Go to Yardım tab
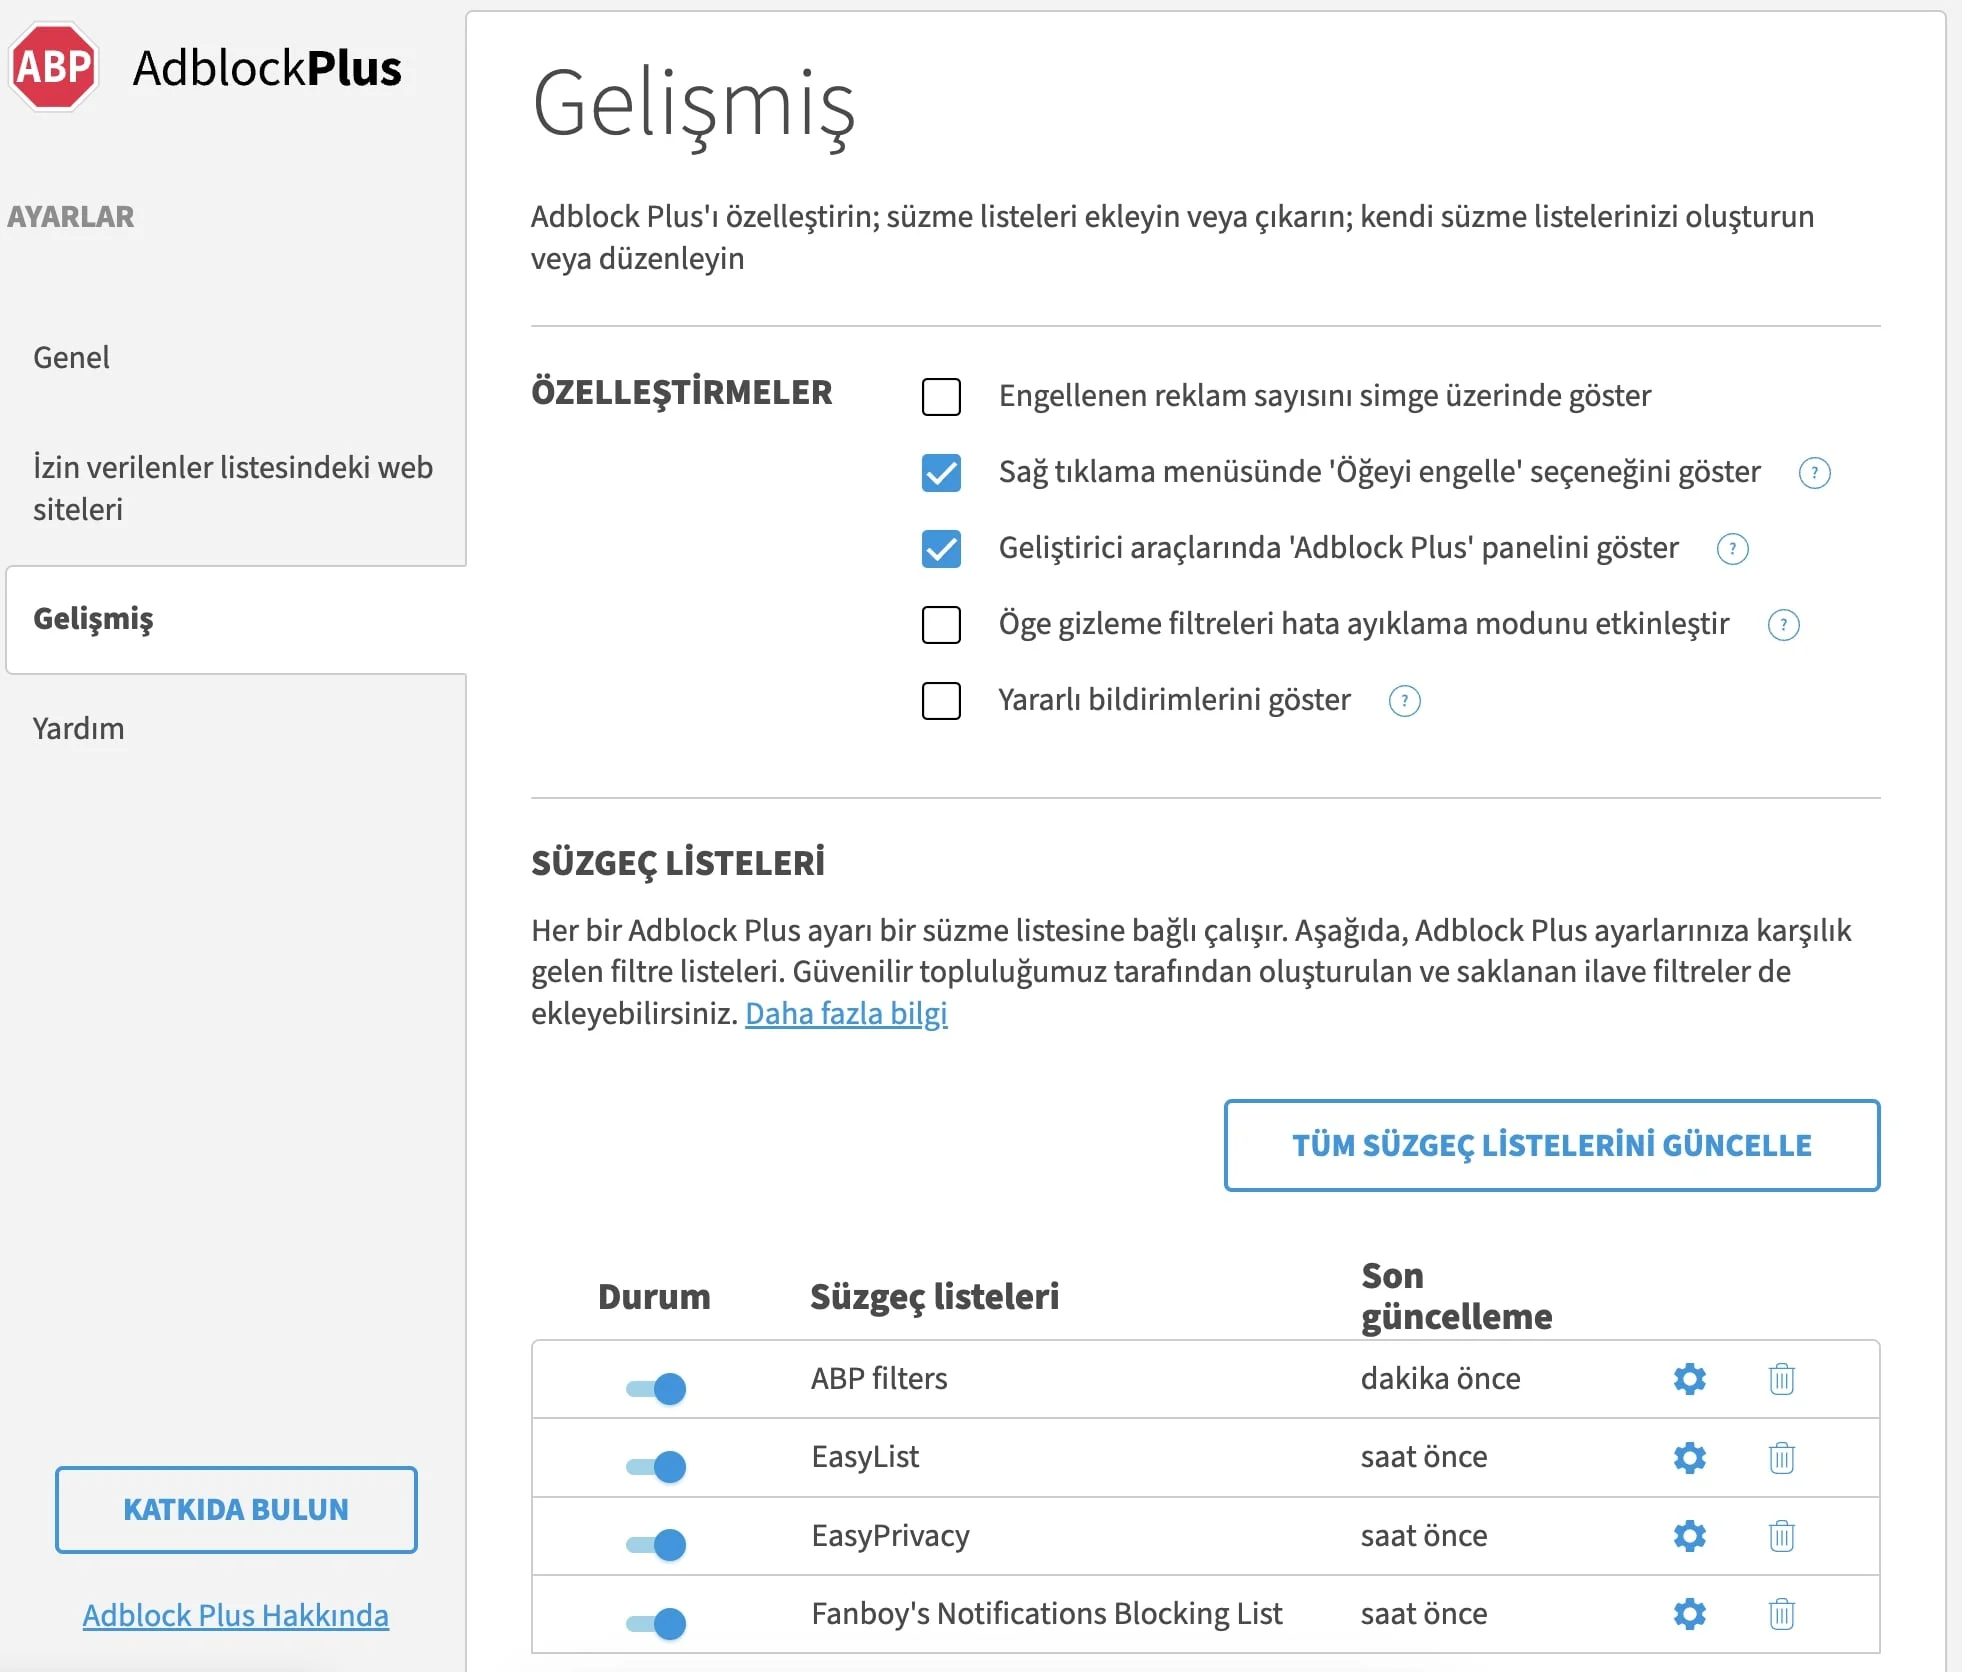This screenshot has width=1962, height=1672. coord(78,728)
